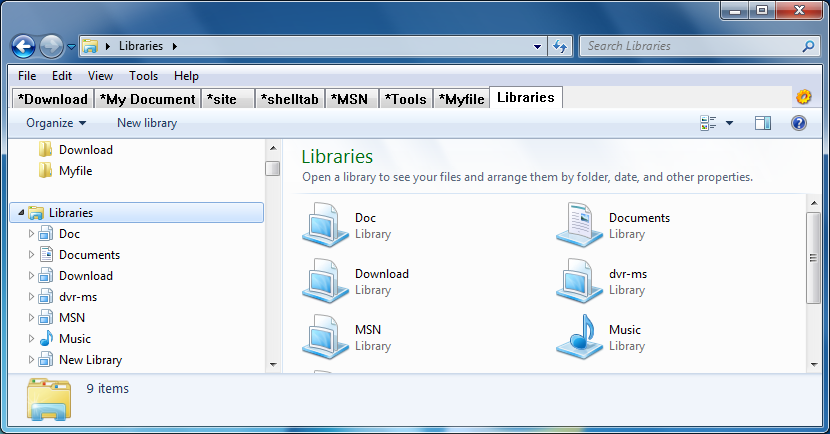The image size is (830, 434).
Task: Click the navigation pane scroll up arrow
Action: pyautogui.click(x=273, y=148)
